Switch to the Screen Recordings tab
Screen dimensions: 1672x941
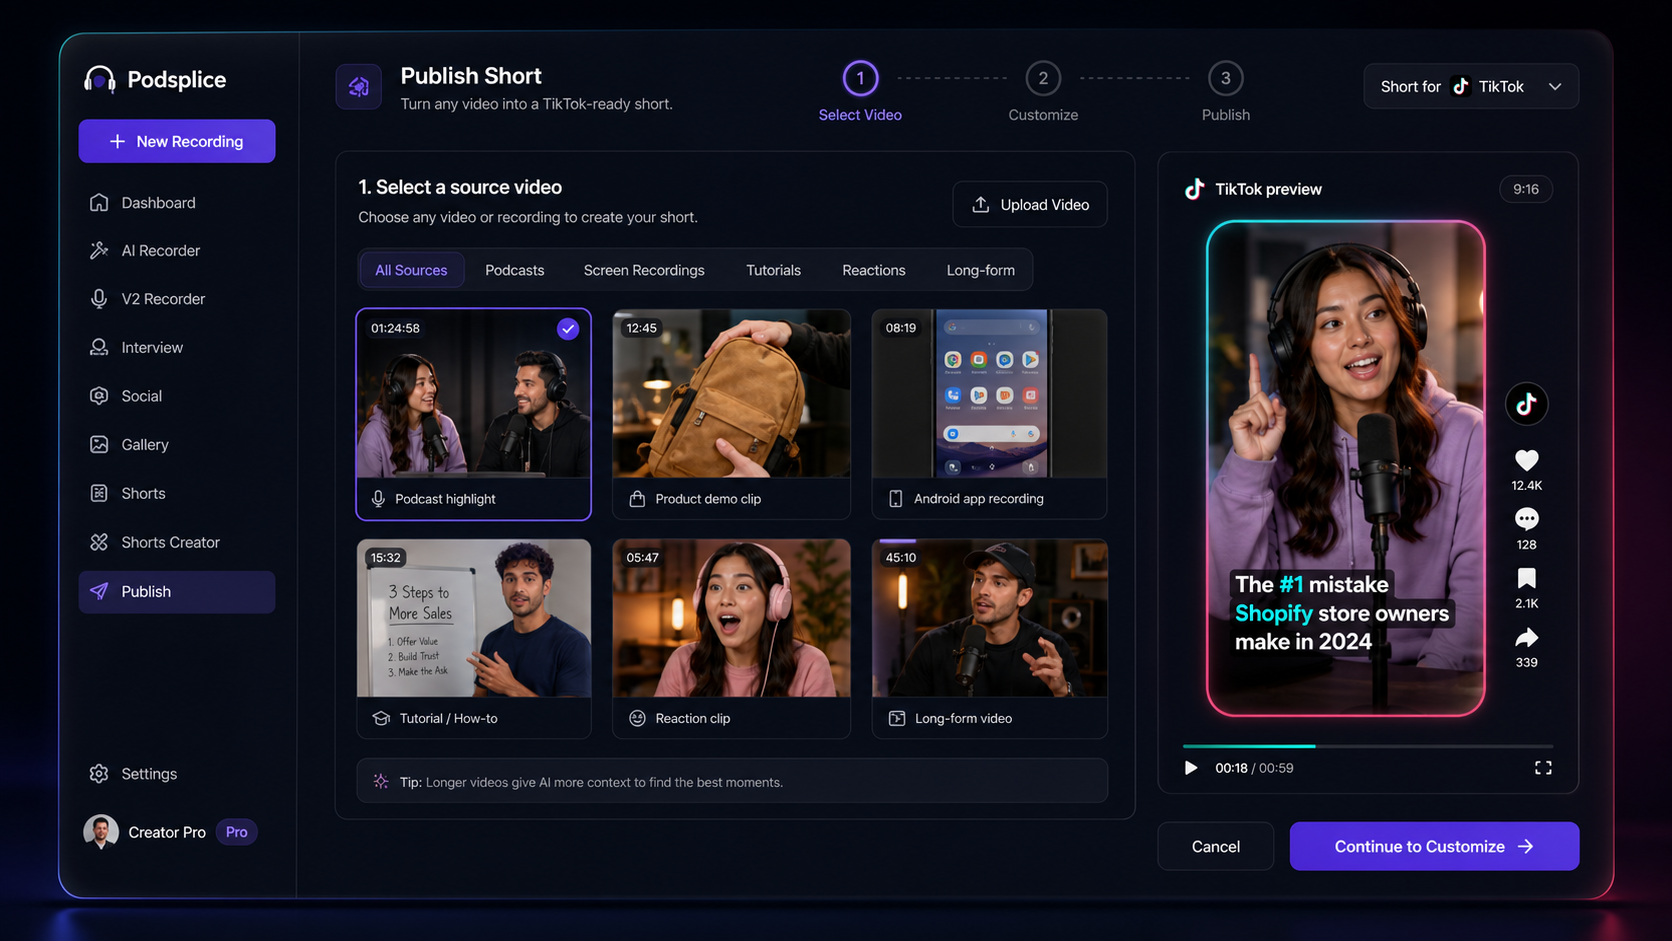coord(644,270)
